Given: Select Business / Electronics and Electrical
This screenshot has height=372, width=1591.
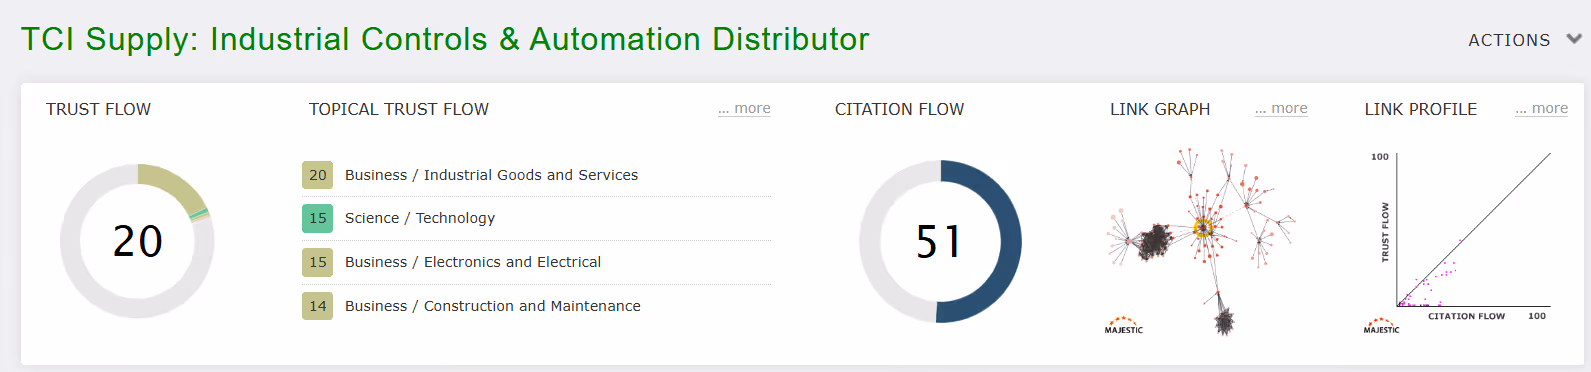Looking at the screenshot, I should click(x=473, y=262).
